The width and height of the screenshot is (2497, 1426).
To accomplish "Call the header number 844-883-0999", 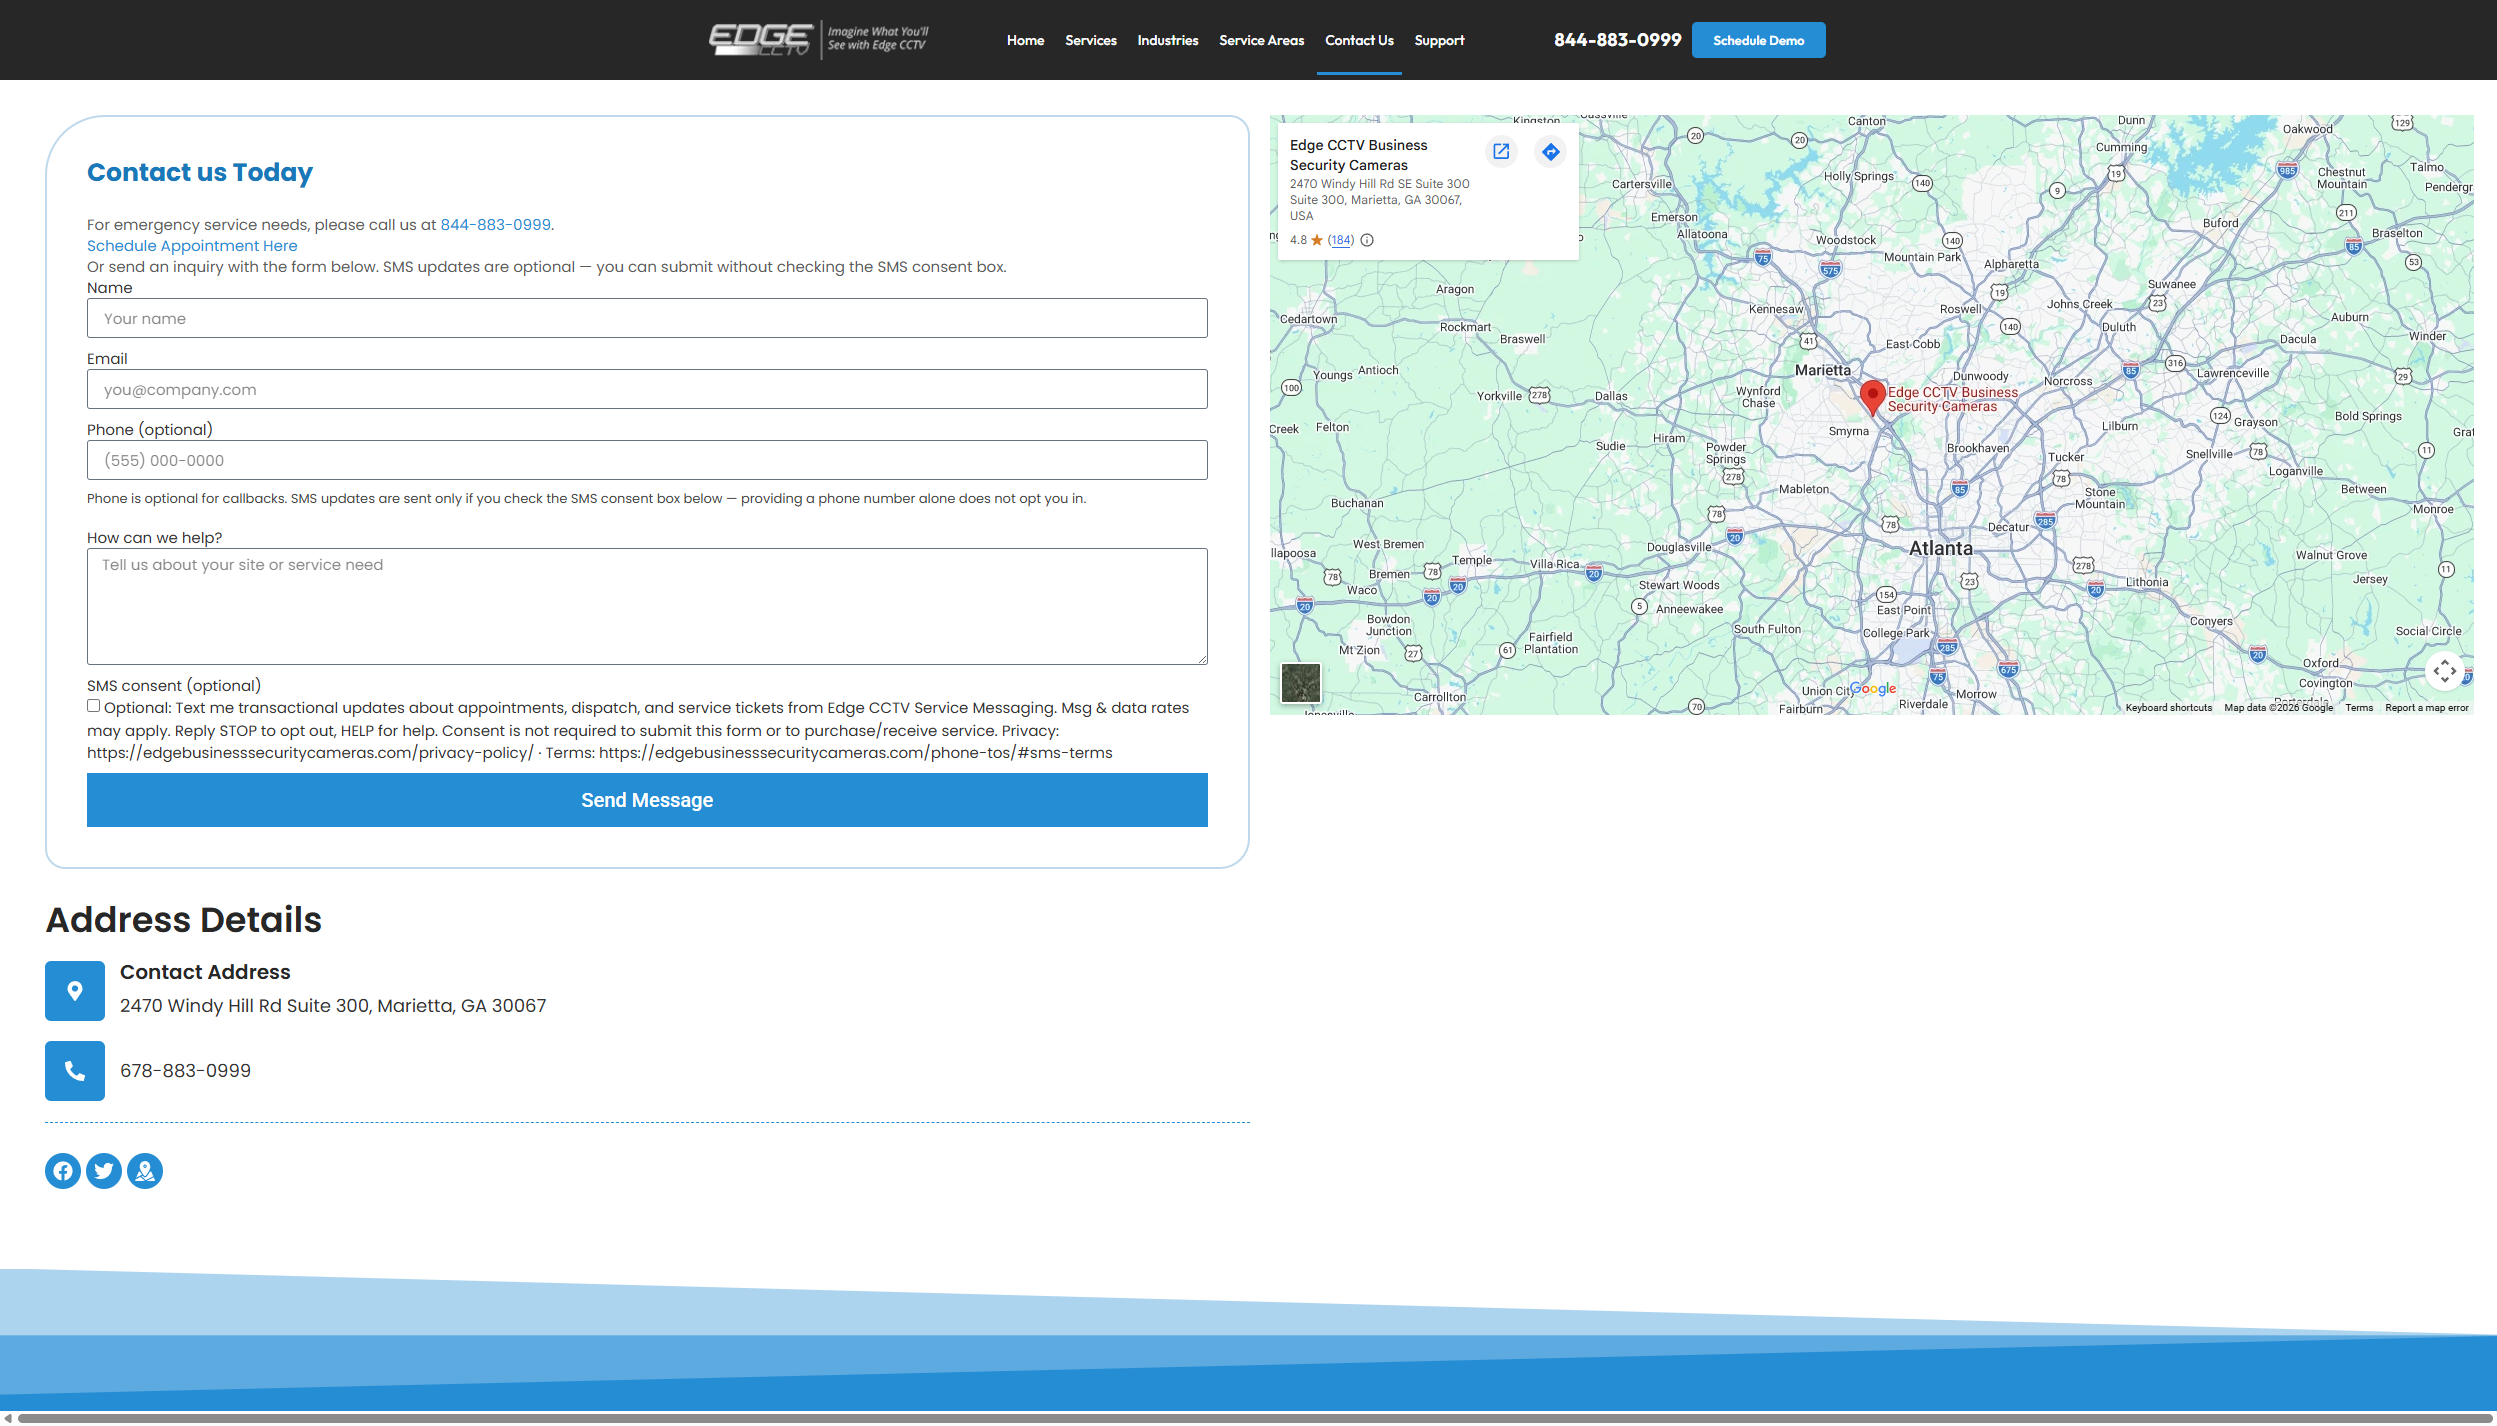I will point(1617,40).
